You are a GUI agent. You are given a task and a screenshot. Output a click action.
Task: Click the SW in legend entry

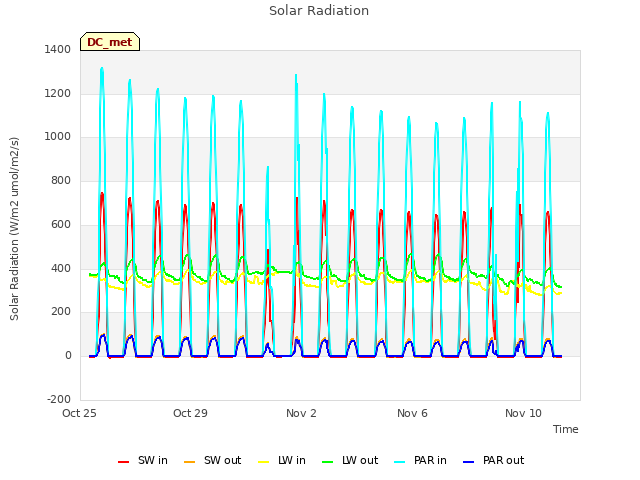(143, 460)
